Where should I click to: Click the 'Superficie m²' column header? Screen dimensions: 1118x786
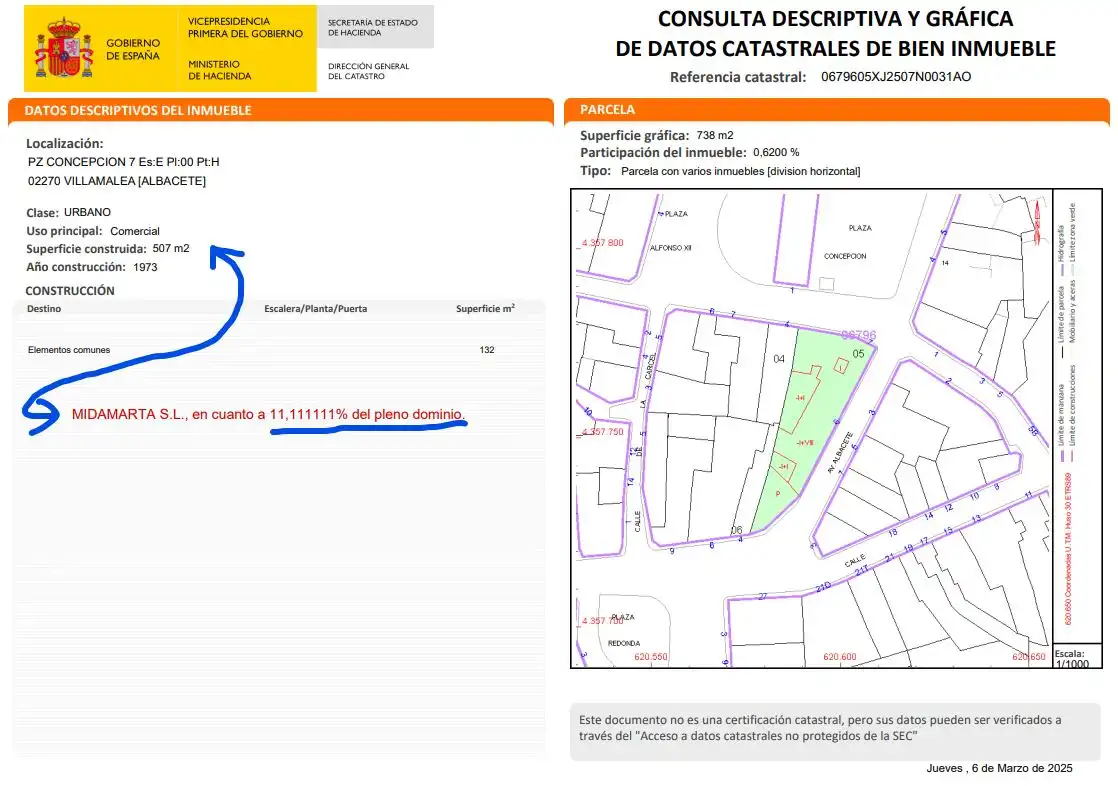click(x=486, y=308)
